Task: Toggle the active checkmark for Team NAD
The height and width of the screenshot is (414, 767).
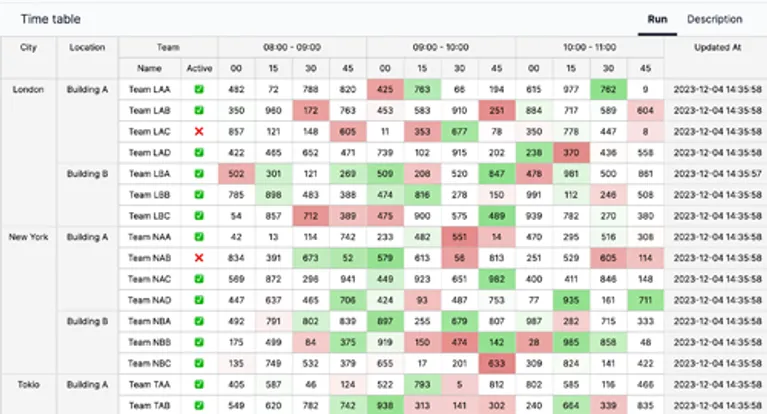Action: [x=199, y=300]
